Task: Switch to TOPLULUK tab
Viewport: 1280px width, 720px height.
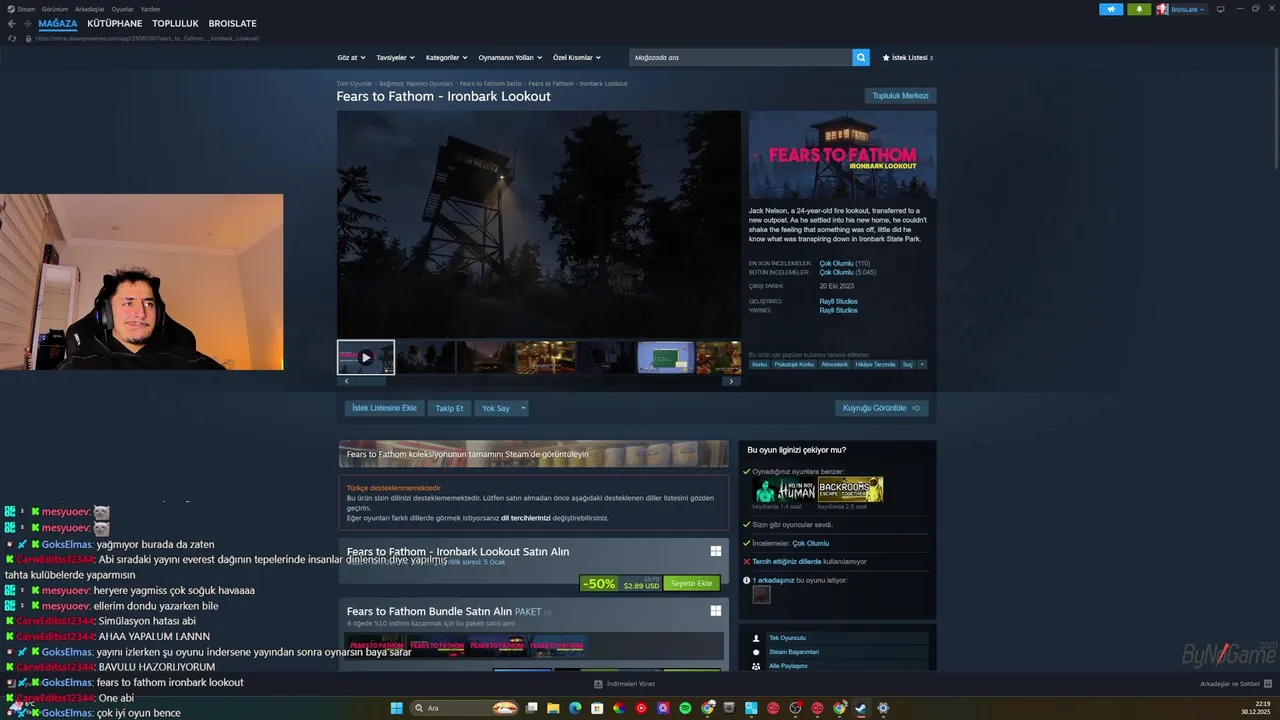Action: coord(175,23)
